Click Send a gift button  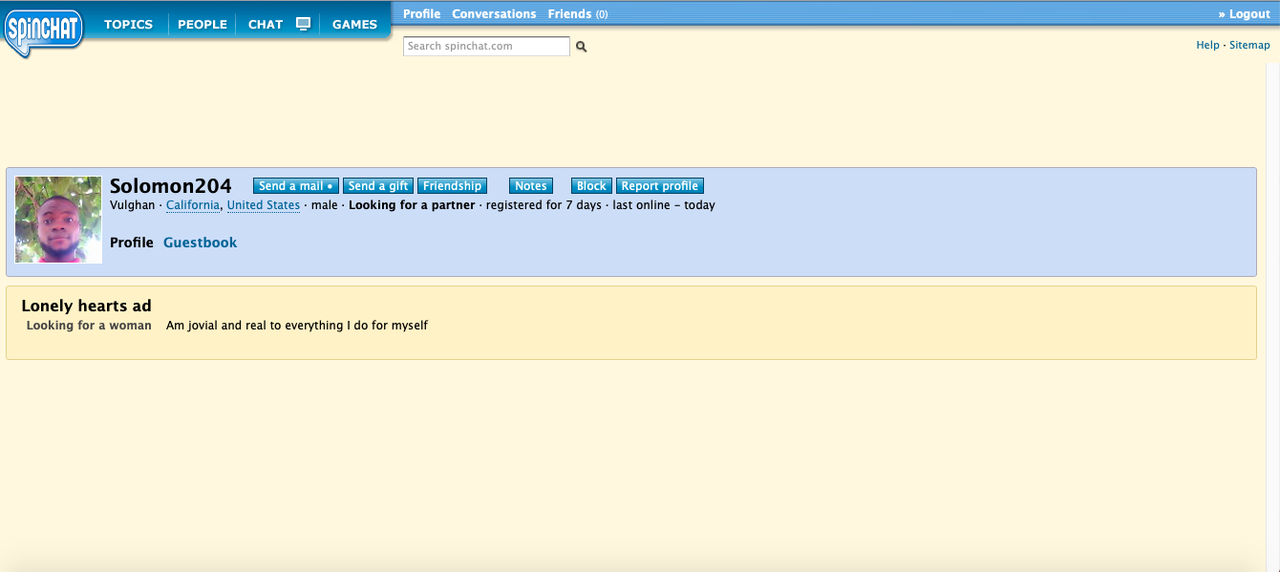[378, 186]
